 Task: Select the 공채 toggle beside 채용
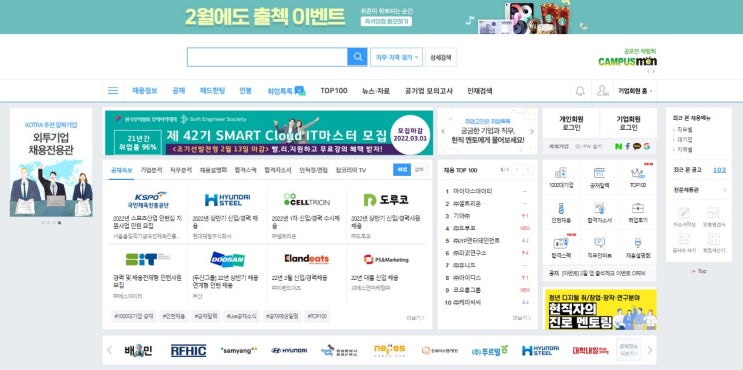(x=419, y=170)
